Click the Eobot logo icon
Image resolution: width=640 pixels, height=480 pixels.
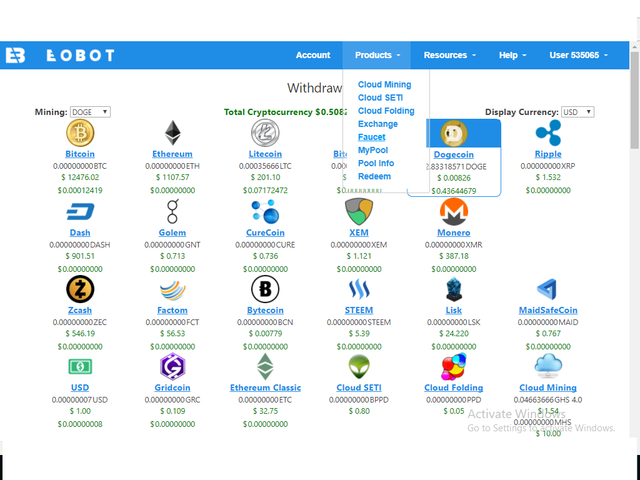click(15, 55)
